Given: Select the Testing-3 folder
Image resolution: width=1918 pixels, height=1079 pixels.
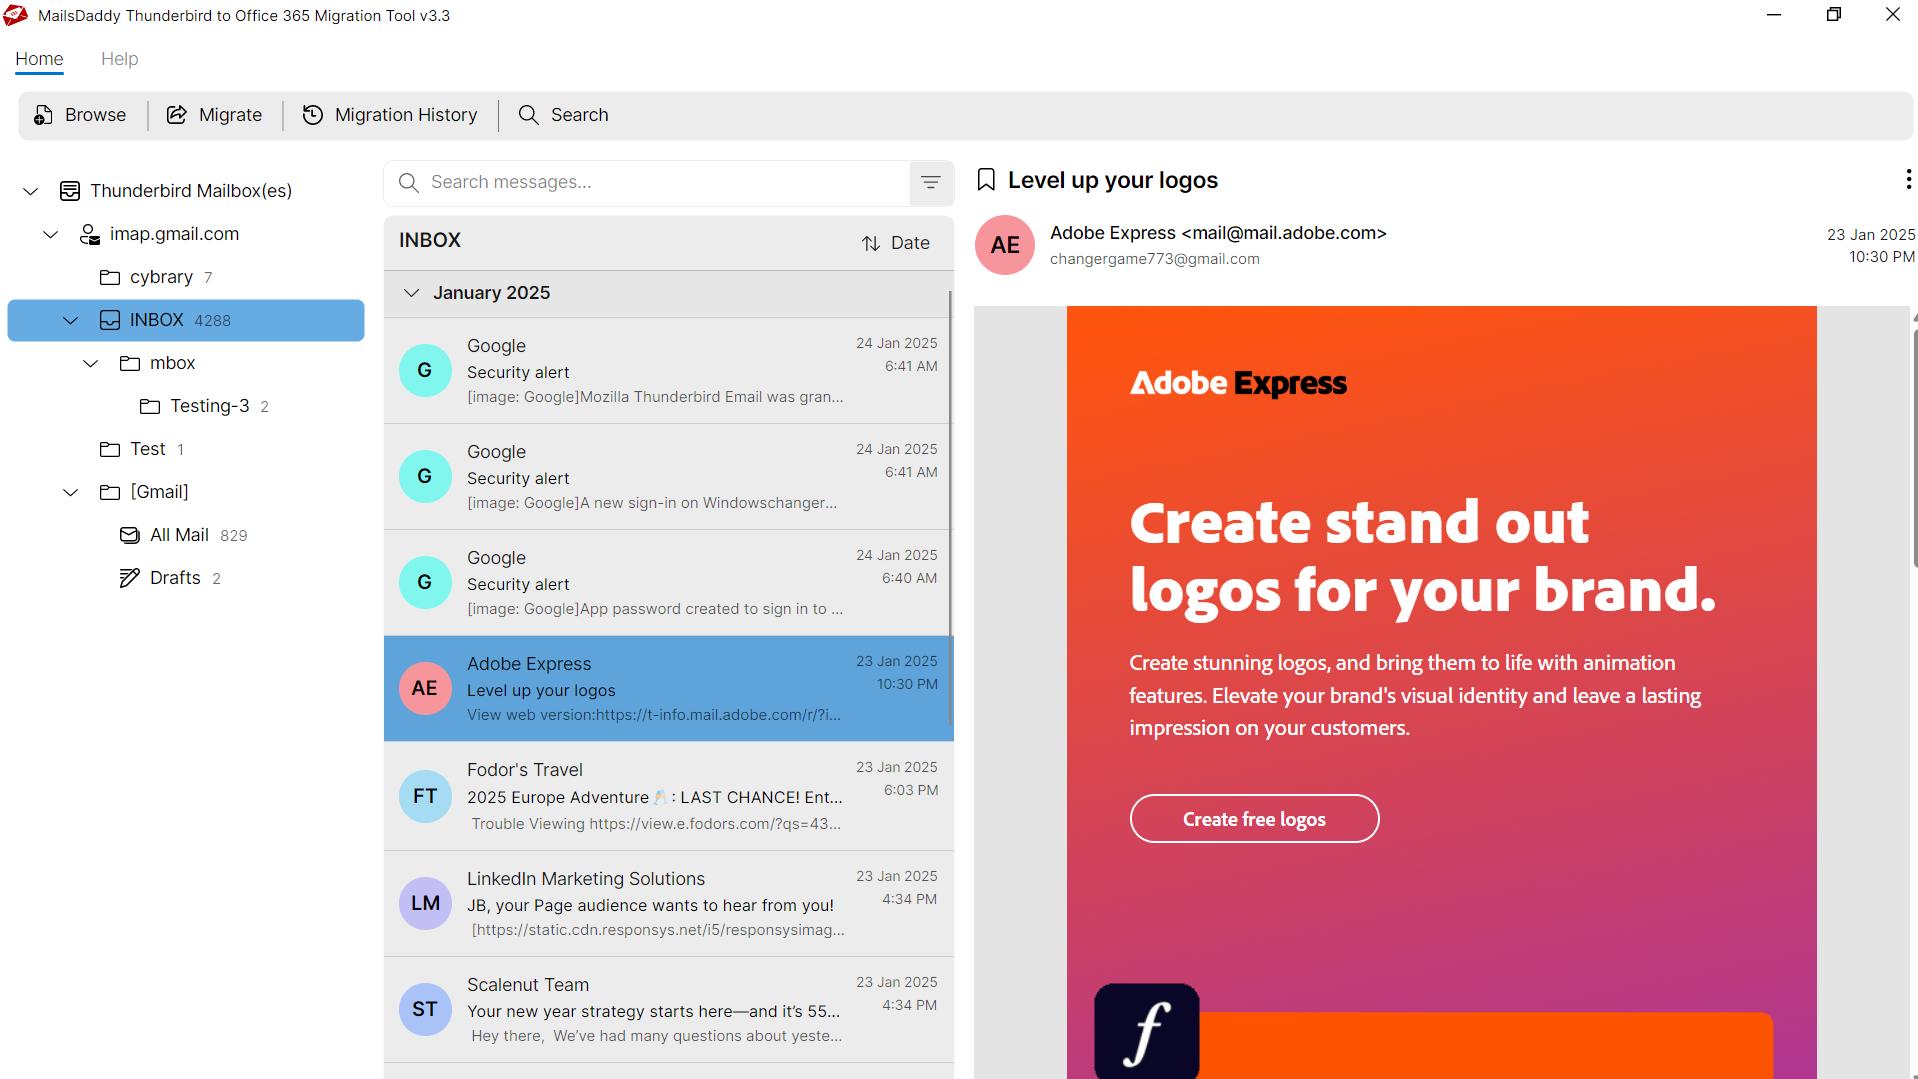Looking at the screenshot, I should coord(185,406).
